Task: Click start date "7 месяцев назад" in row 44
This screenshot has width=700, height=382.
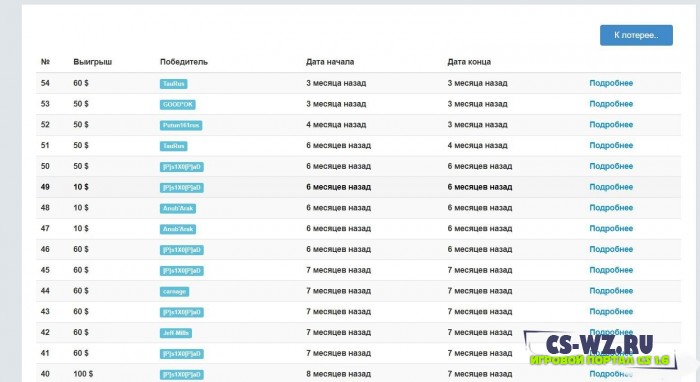Action: click(338, 291)
